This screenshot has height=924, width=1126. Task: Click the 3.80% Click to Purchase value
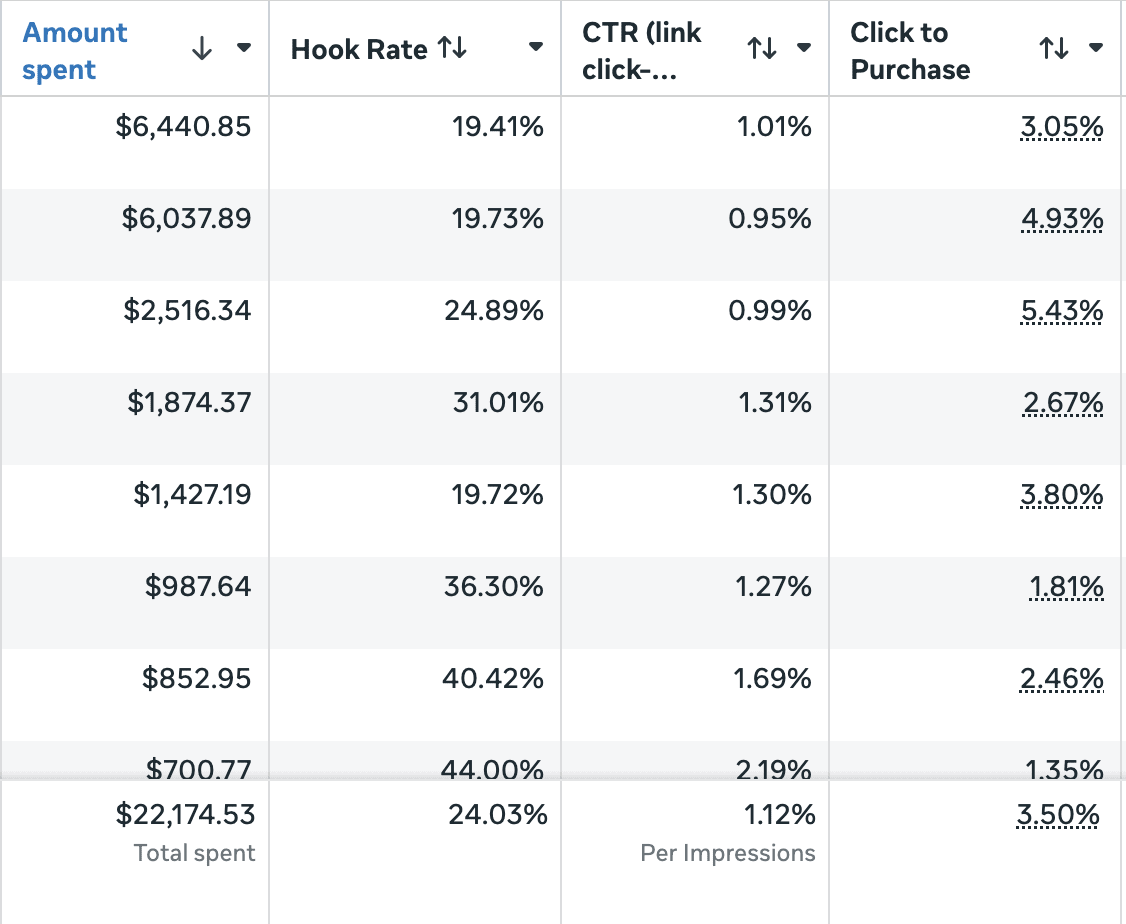point(1062,495)
